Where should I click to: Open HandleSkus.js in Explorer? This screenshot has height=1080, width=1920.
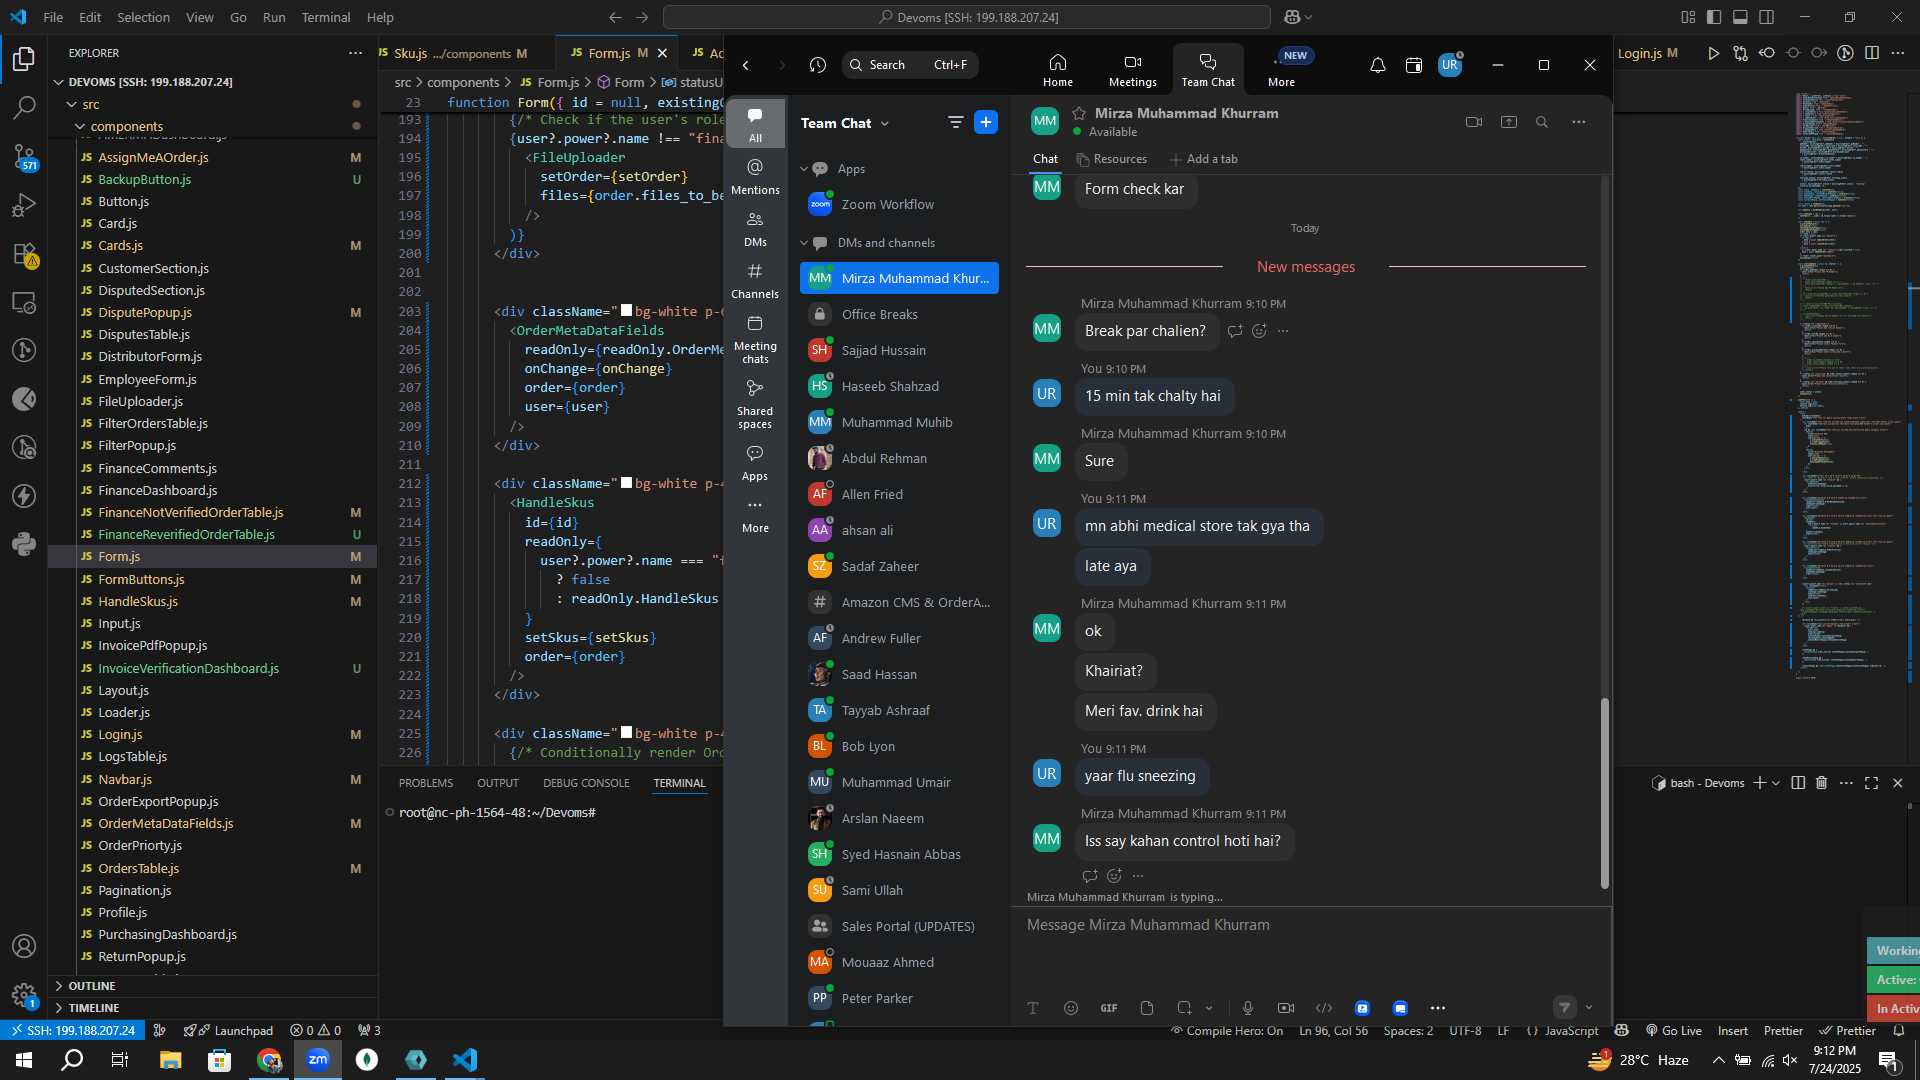click(138, 601)
